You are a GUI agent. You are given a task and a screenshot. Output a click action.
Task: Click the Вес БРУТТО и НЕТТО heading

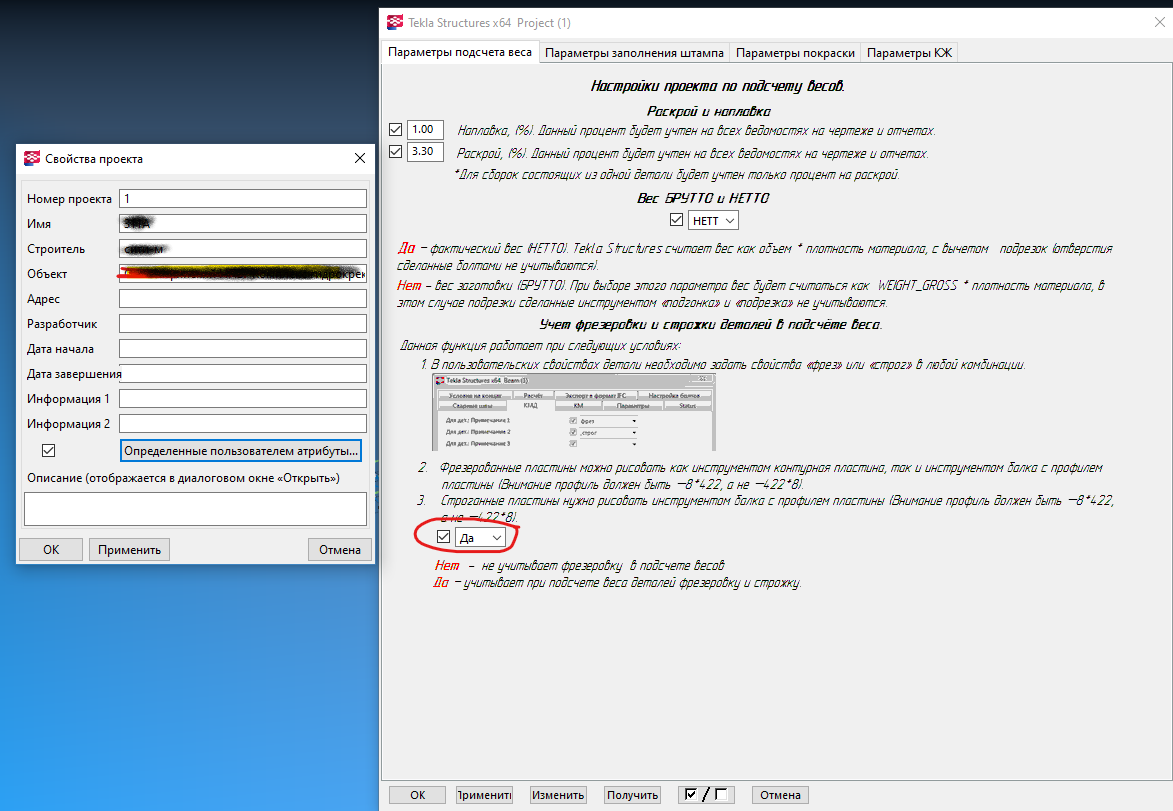702,198
